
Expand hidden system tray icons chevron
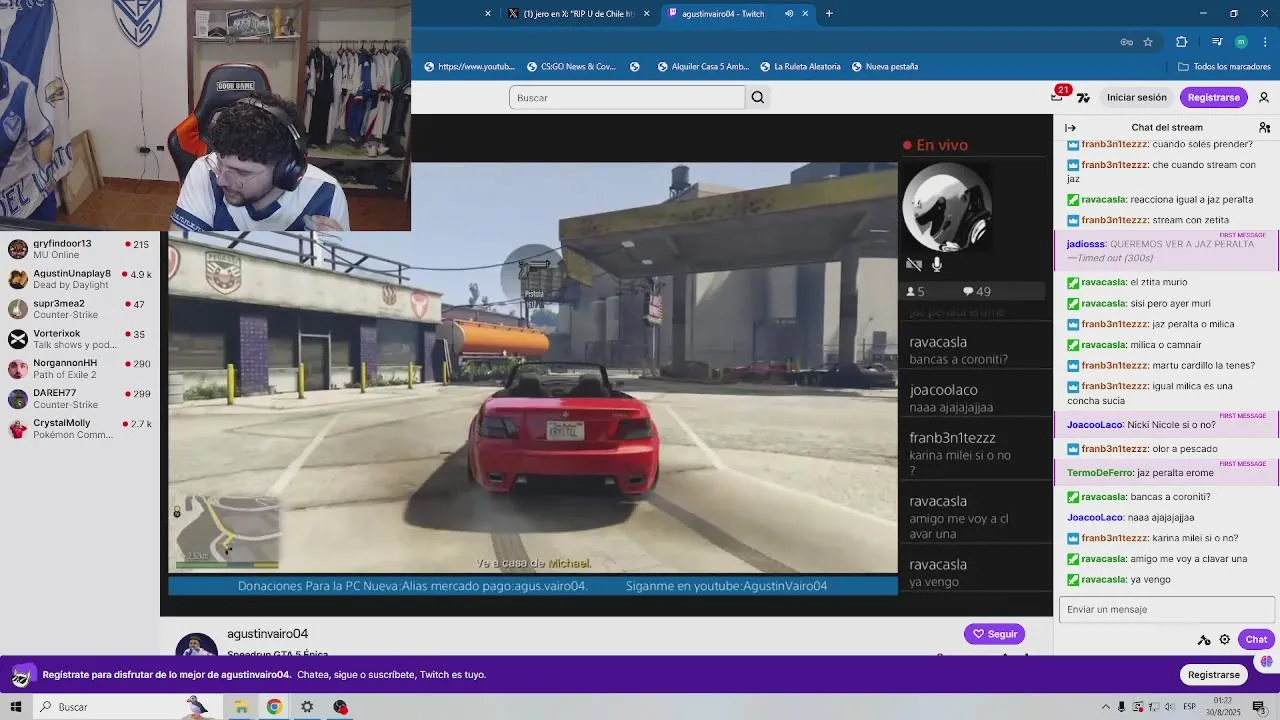point(1105,707)
